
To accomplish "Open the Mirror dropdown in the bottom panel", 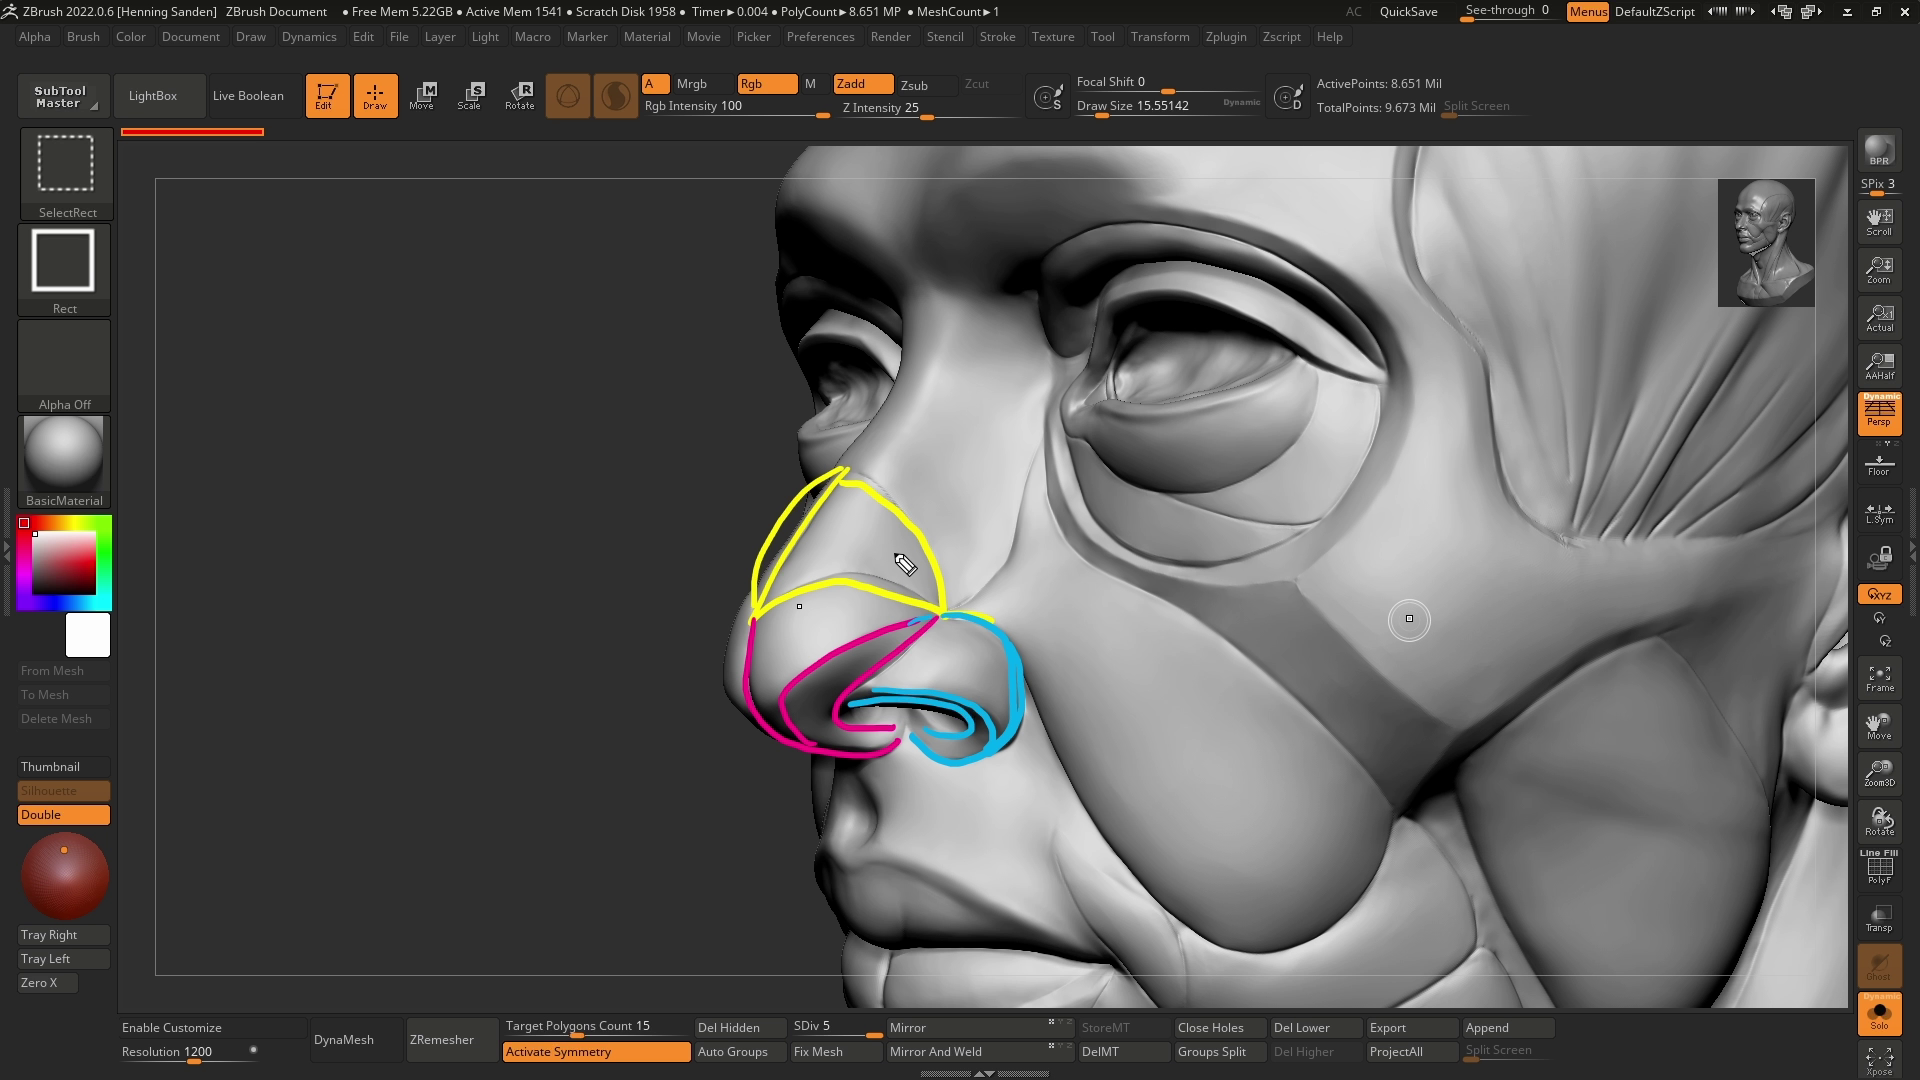I will pos(978,1027).
